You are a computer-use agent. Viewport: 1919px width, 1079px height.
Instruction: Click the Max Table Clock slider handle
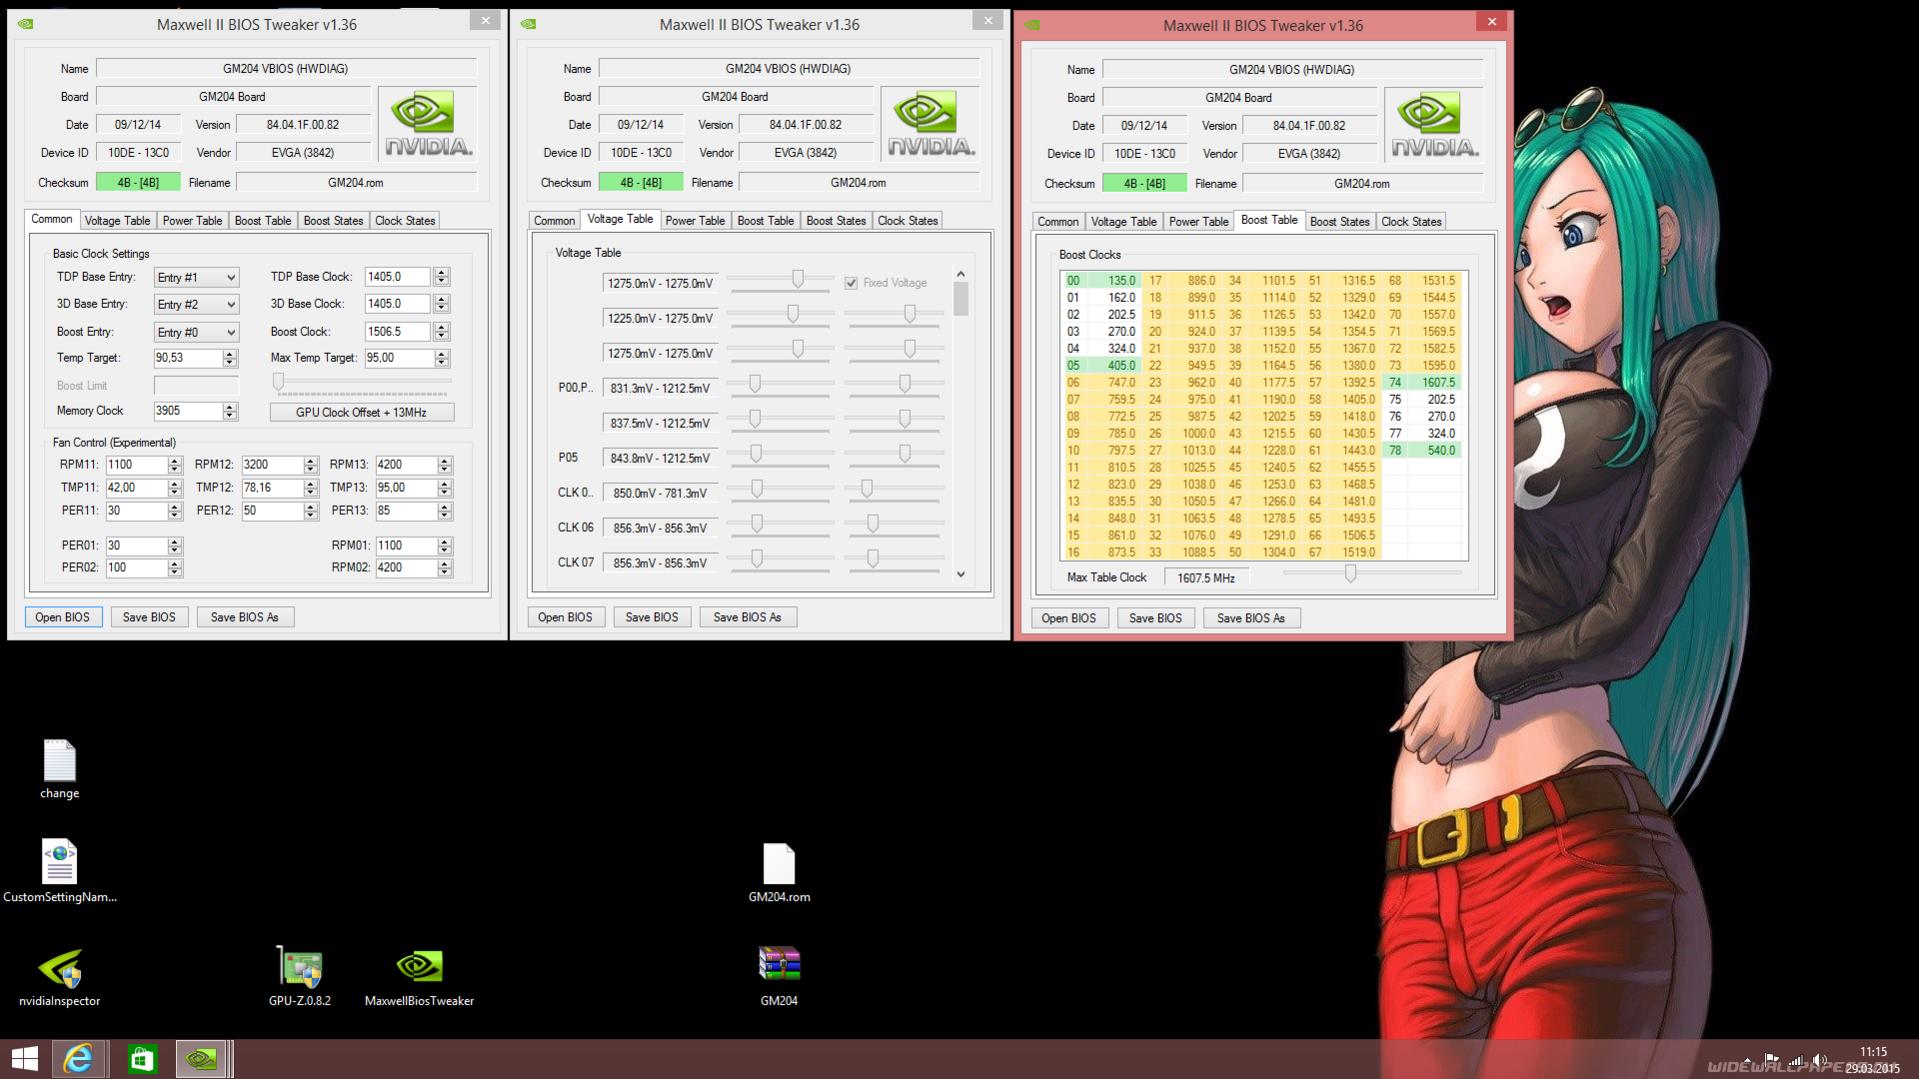1350,574
